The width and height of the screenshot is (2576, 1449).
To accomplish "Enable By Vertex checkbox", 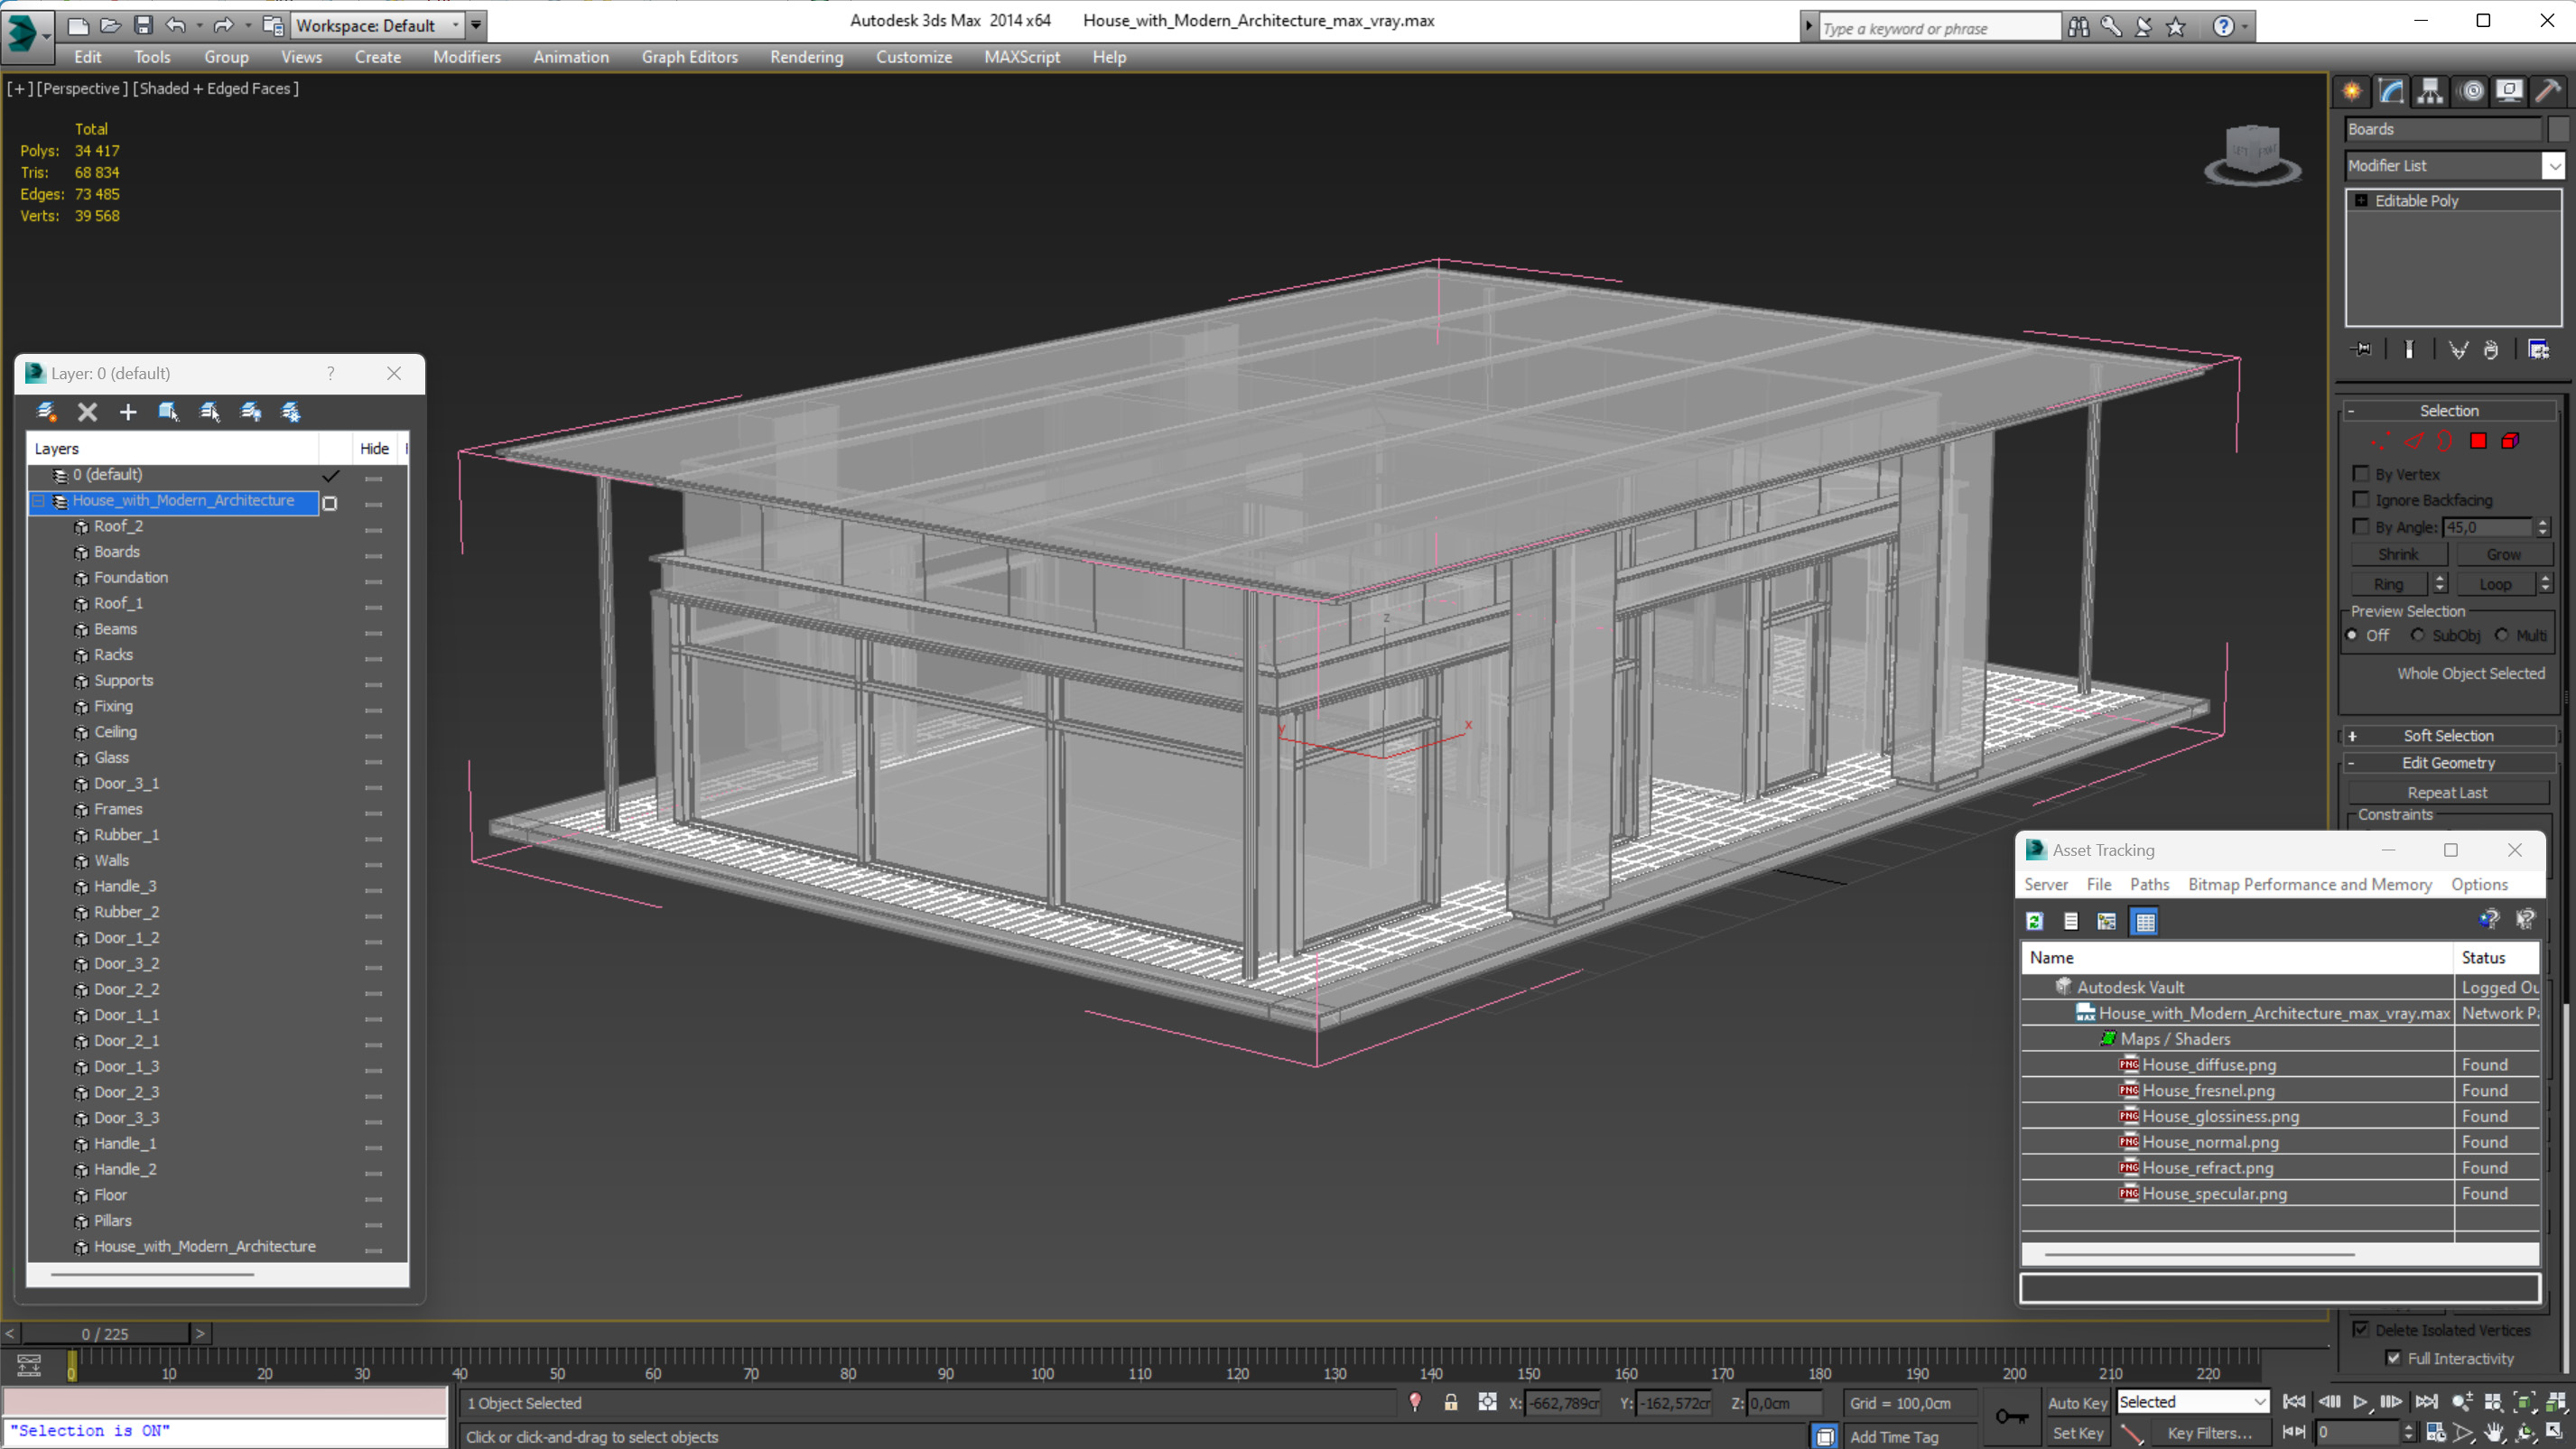I will click(2361, 474).
